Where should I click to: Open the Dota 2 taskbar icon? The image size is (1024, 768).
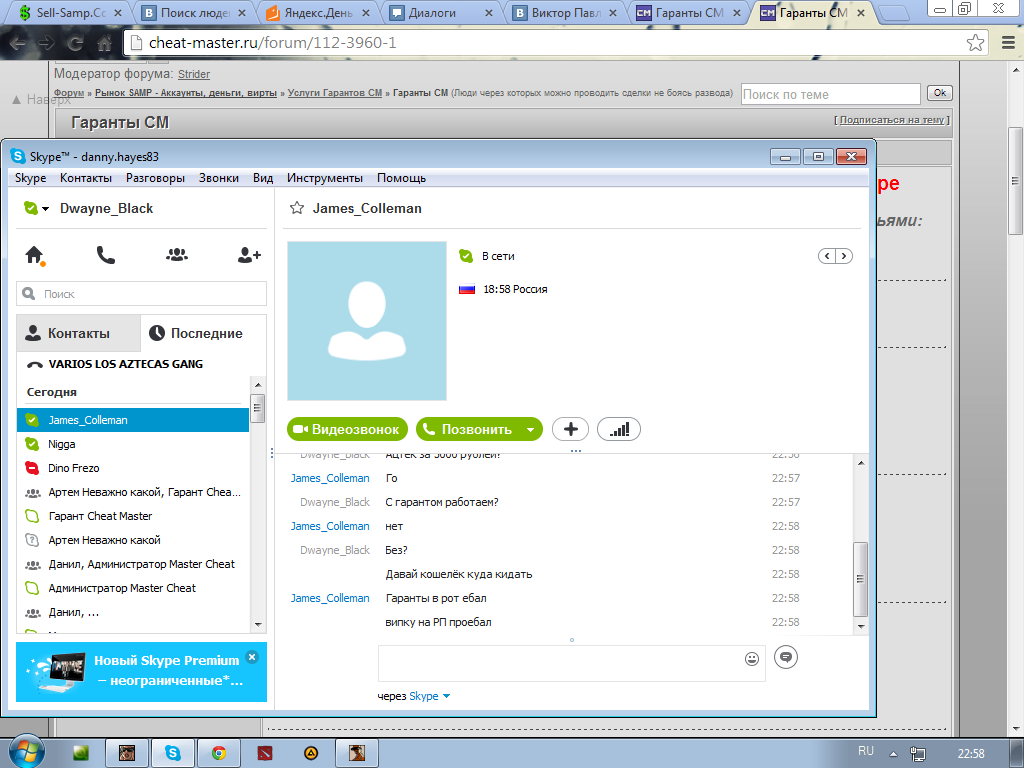point(264,753)
